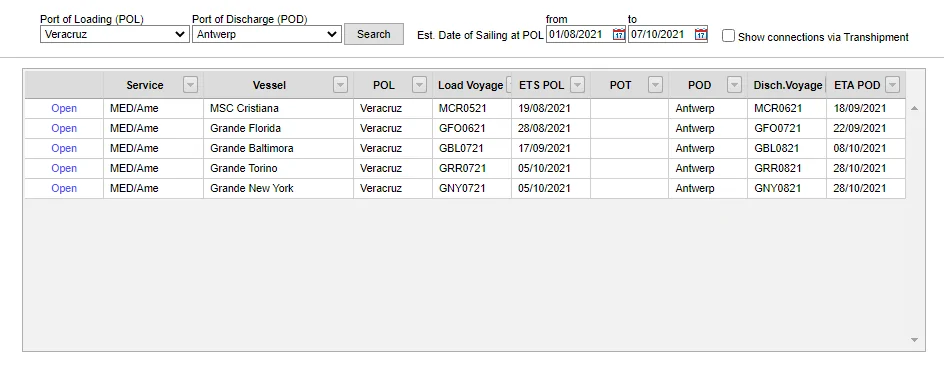Select ETA POD date 18/09/2021

pos(866,109)
